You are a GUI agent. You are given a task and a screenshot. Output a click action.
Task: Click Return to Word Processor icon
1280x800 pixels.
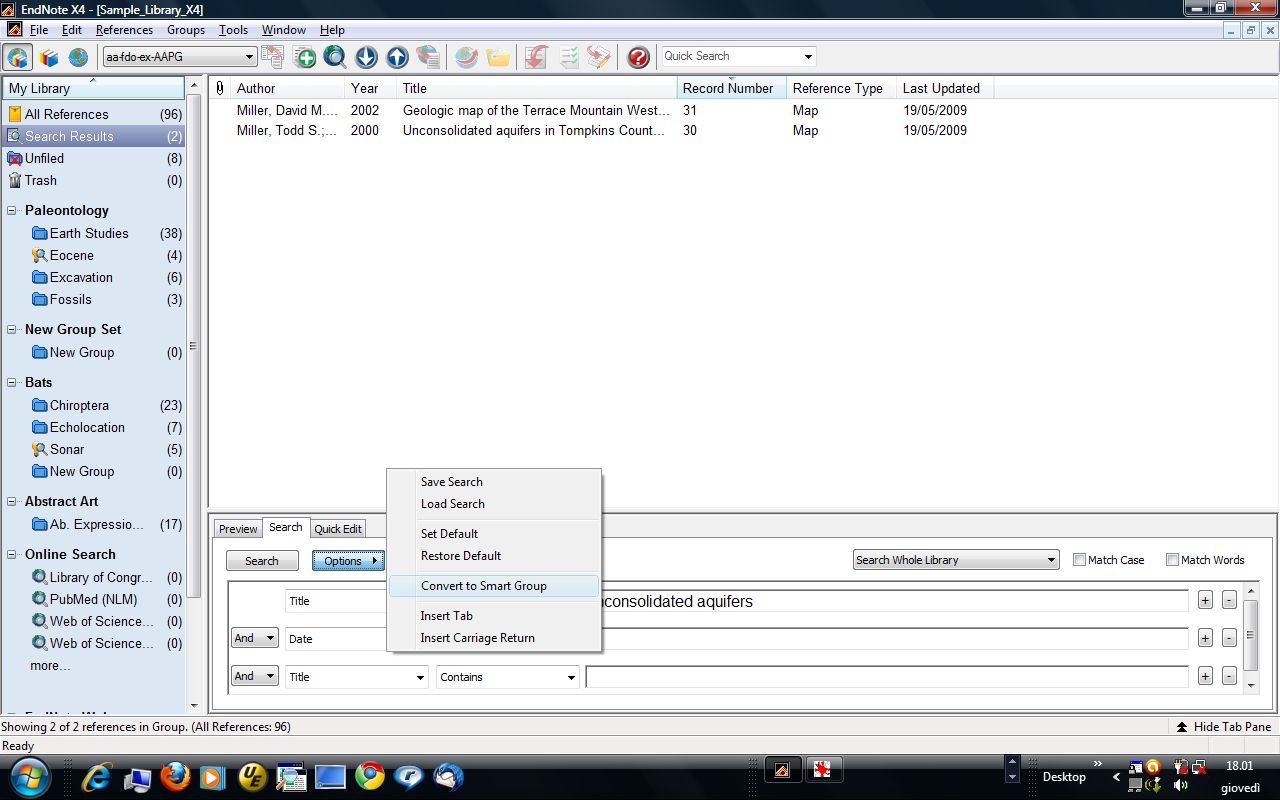[x=599, y=57]
